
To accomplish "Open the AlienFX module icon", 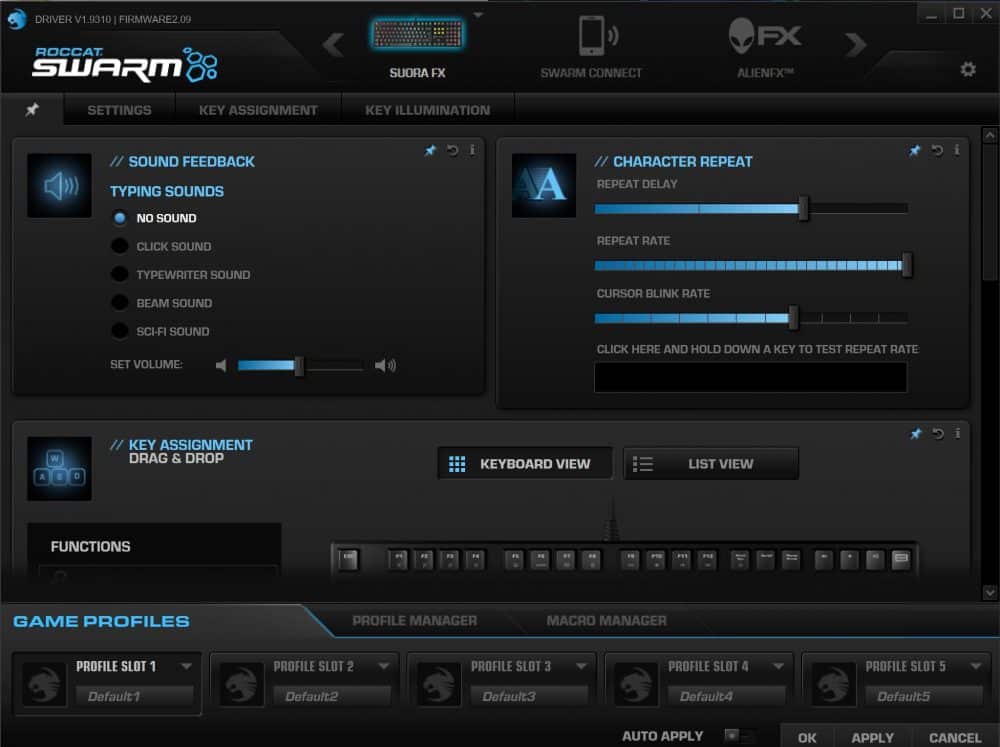I will (x=764, y=36).
